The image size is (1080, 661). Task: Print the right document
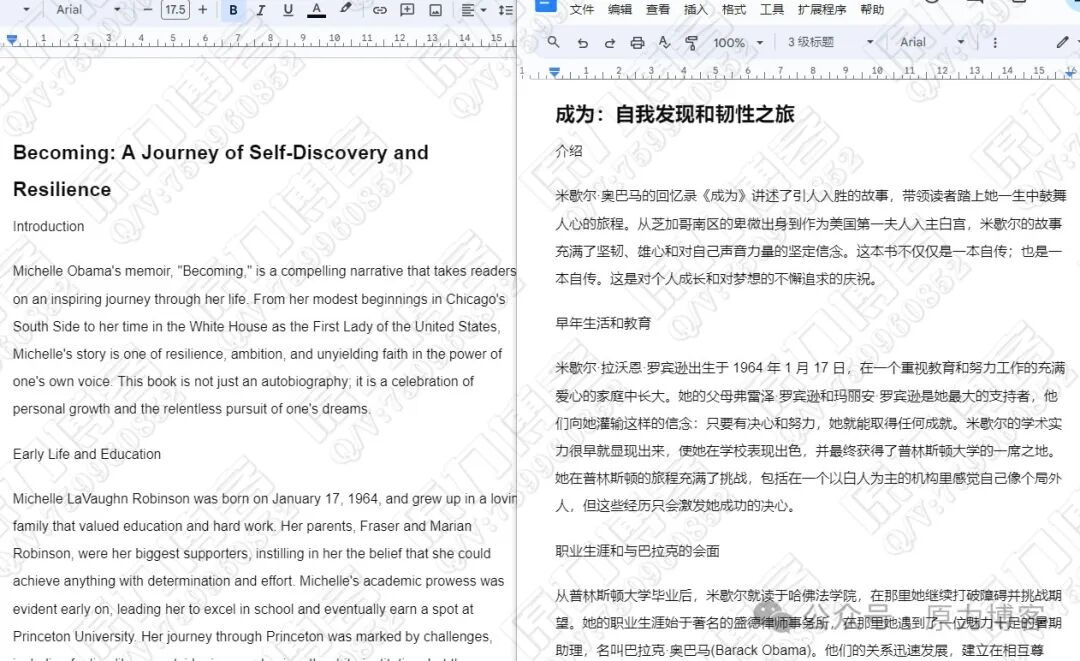pos(637,43)
